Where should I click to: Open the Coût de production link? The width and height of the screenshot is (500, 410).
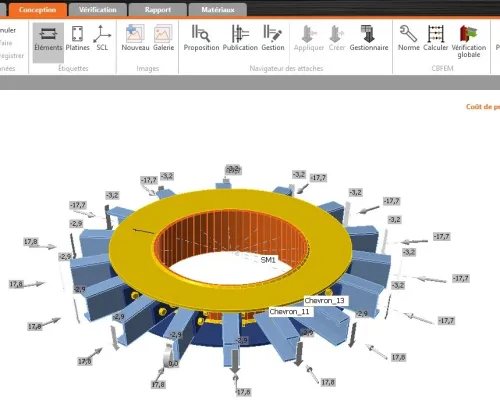(x=483, y=107)
